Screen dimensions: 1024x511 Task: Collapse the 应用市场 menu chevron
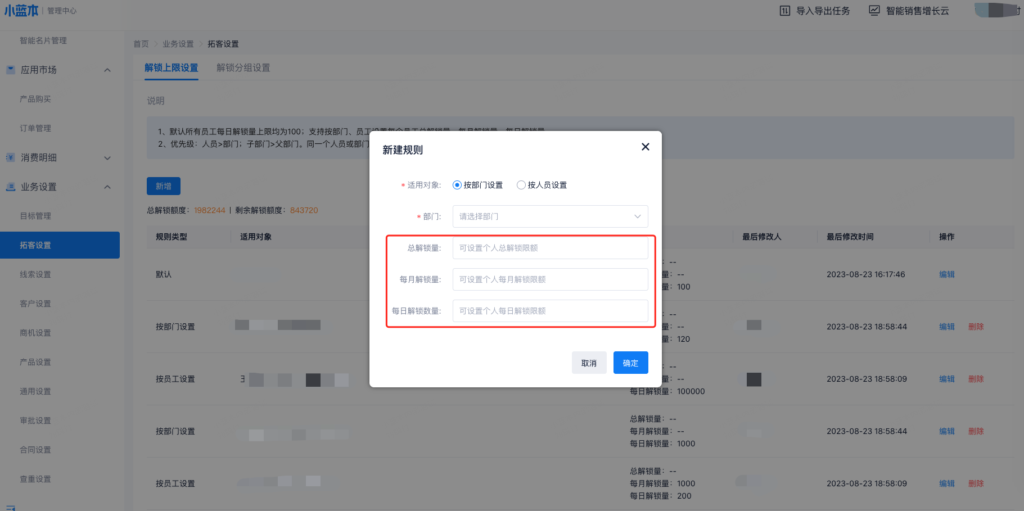click(107, 70)
